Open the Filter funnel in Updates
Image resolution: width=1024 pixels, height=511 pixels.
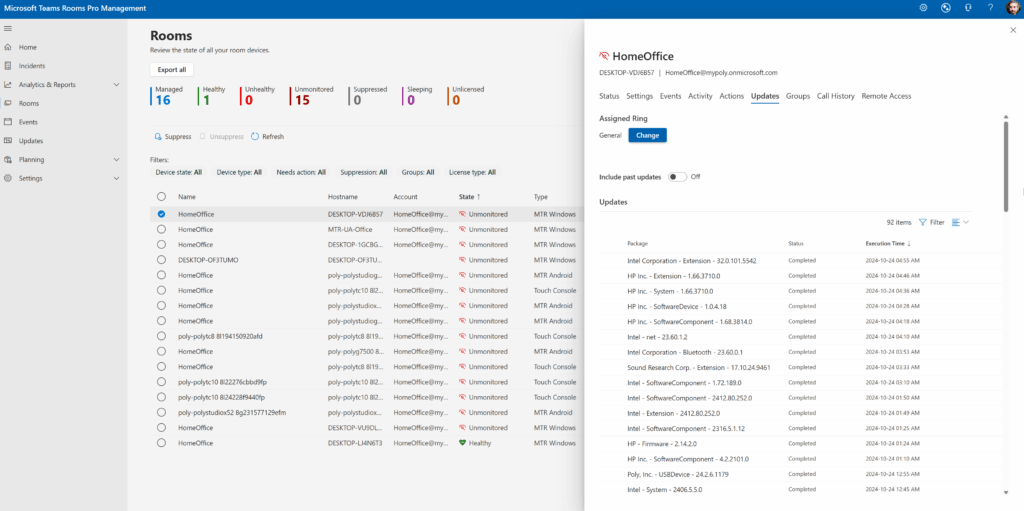(x=931, y=222)
